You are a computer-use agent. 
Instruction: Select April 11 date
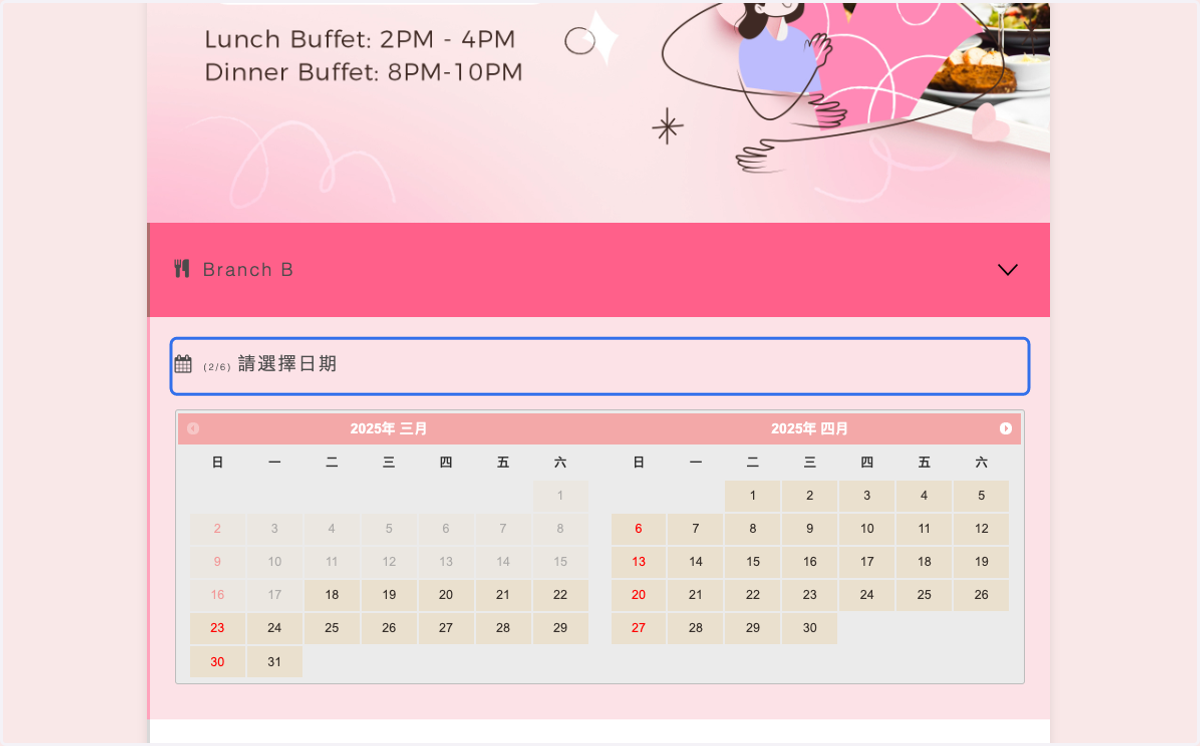click(x=924, y=529)
